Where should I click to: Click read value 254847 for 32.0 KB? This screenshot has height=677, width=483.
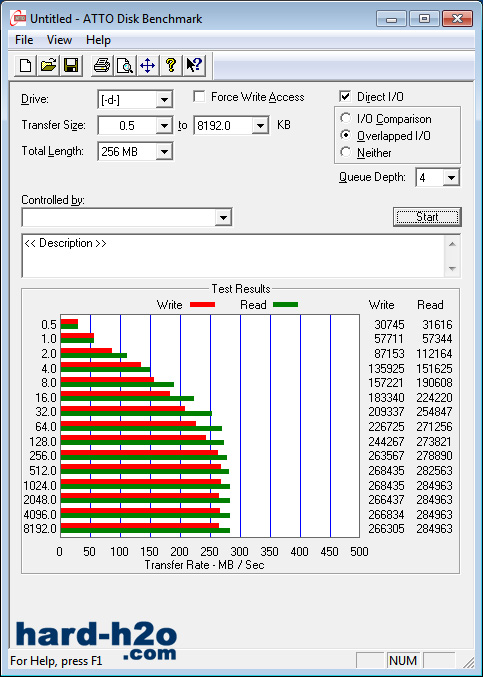point(434,412)
